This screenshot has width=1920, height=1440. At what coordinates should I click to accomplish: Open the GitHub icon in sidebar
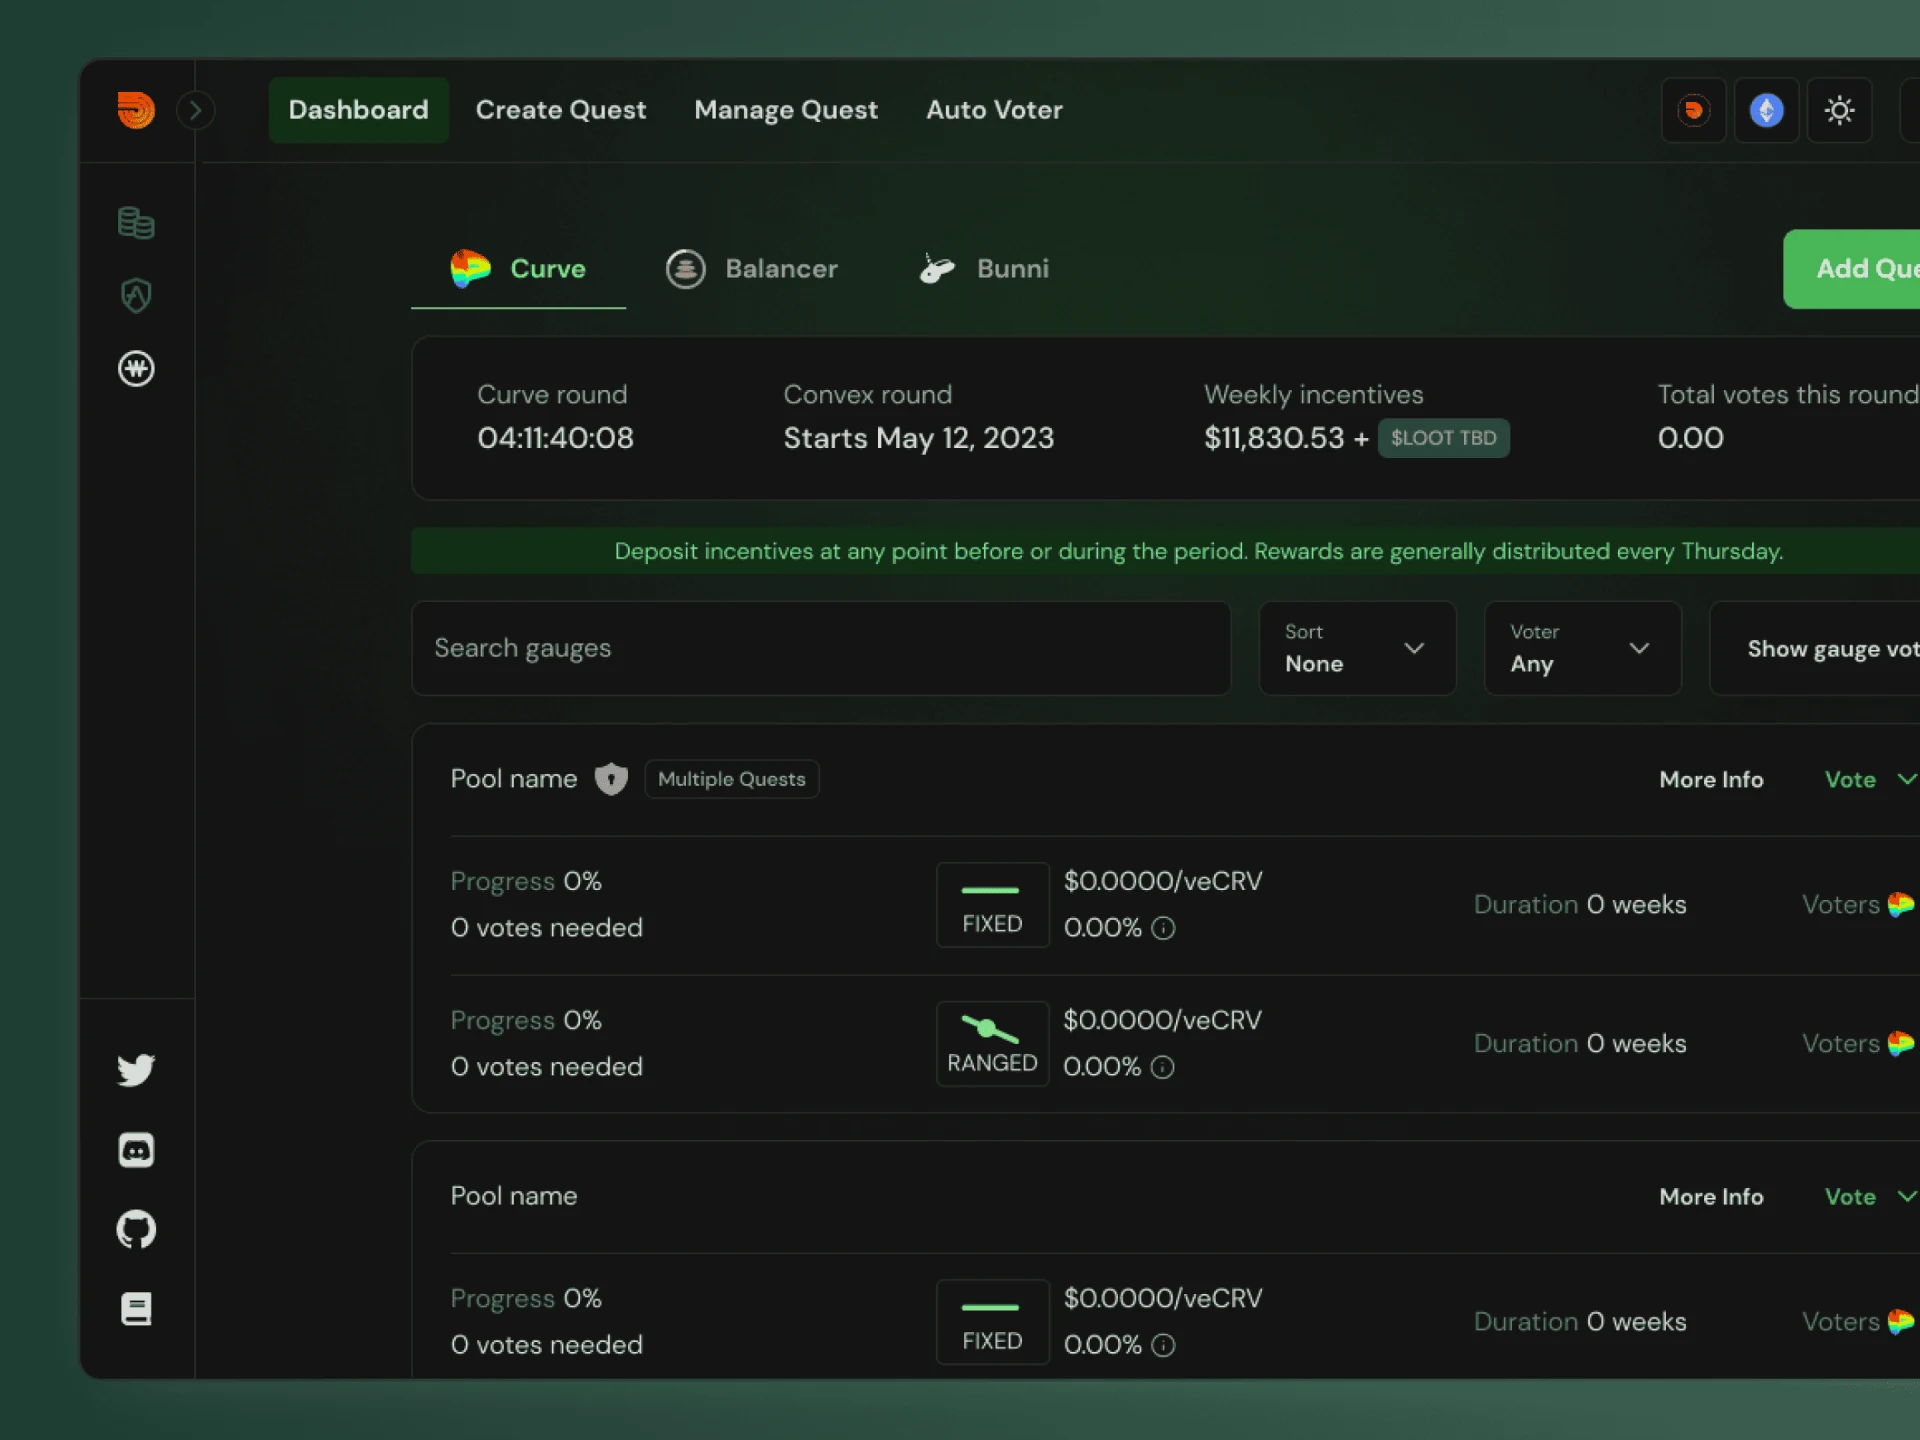click(136, 1229)
